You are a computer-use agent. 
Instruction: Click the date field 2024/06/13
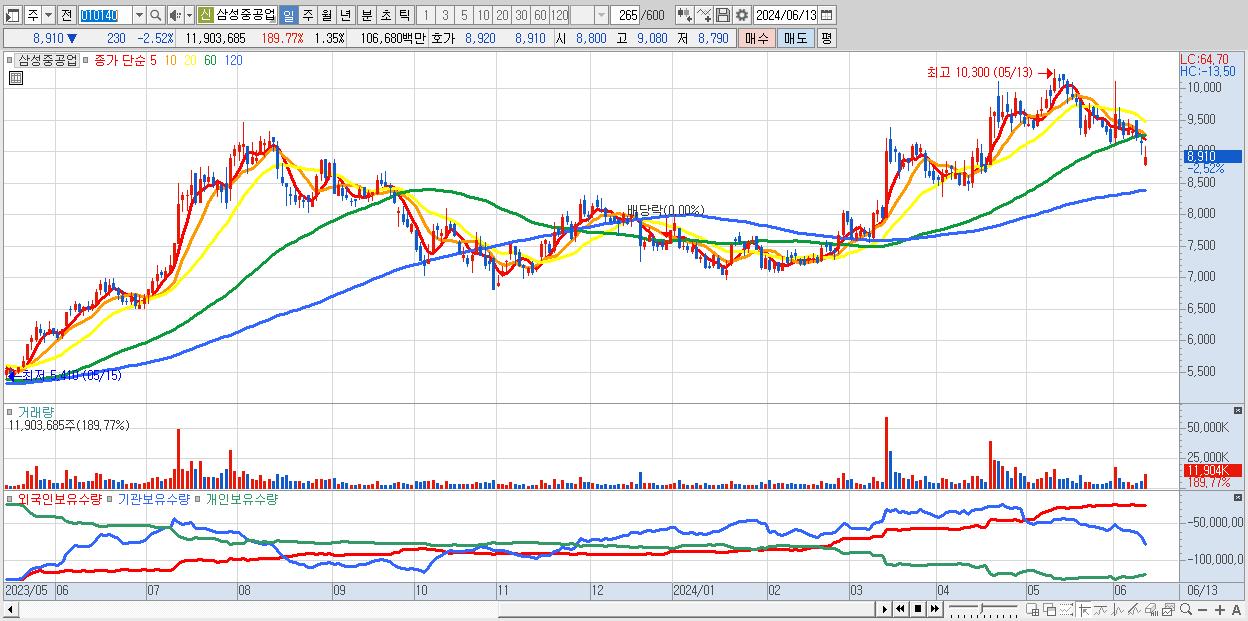tap(786, 16)
